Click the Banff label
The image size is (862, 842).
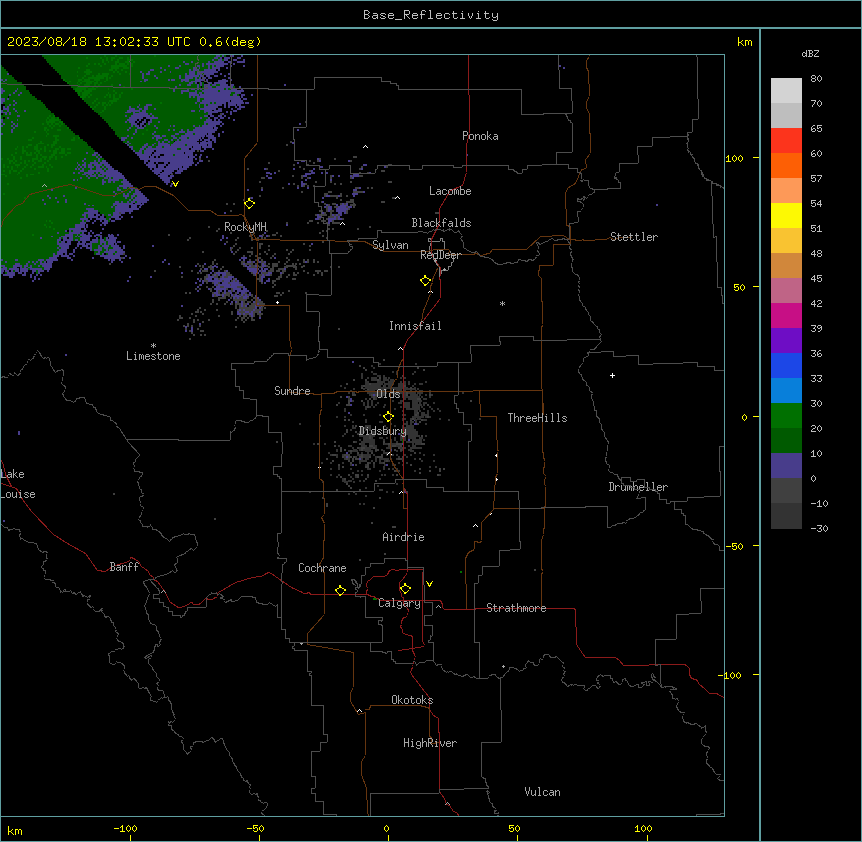[124, 567]
